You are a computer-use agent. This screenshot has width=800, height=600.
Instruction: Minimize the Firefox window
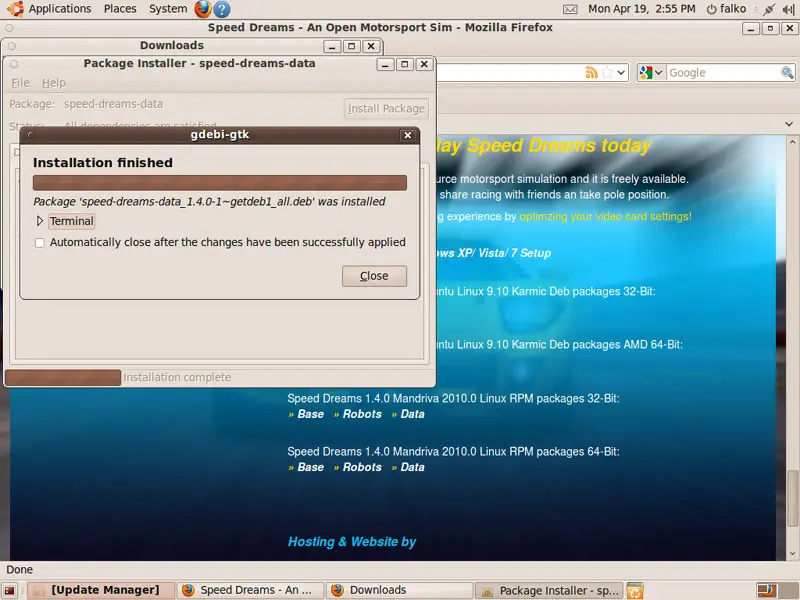(x=751, y=29)
